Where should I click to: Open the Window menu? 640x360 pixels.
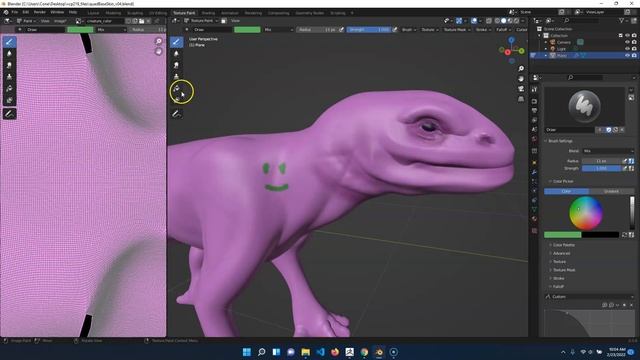pos(57,12)
